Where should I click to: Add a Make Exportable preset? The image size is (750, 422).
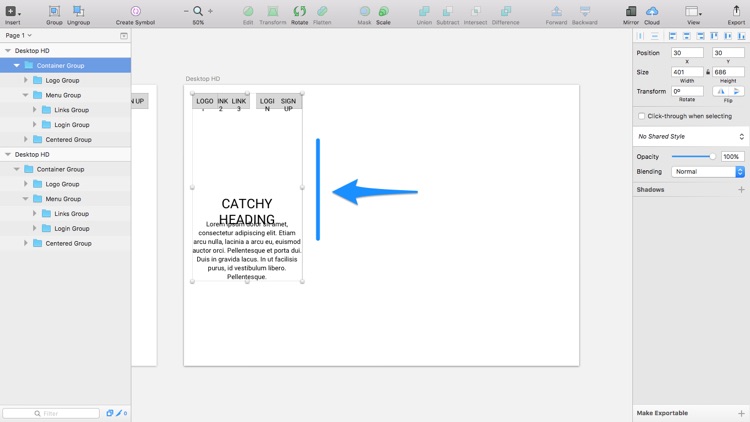click(x=741, y=413)
